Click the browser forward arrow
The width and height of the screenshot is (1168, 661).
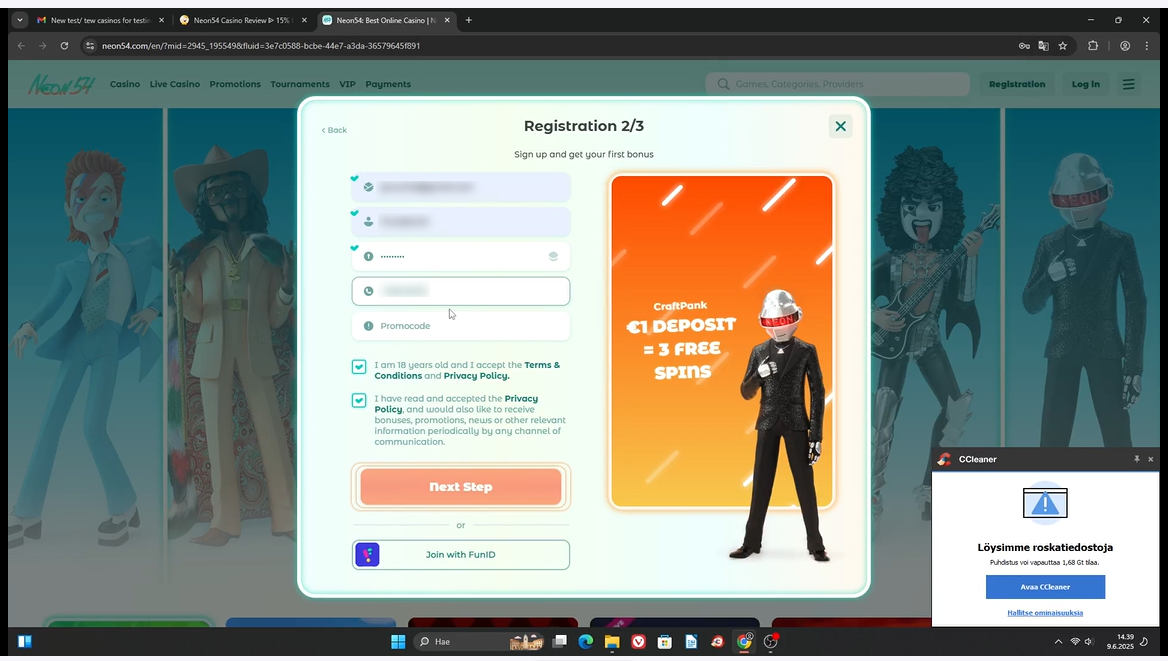pos(42,45)
